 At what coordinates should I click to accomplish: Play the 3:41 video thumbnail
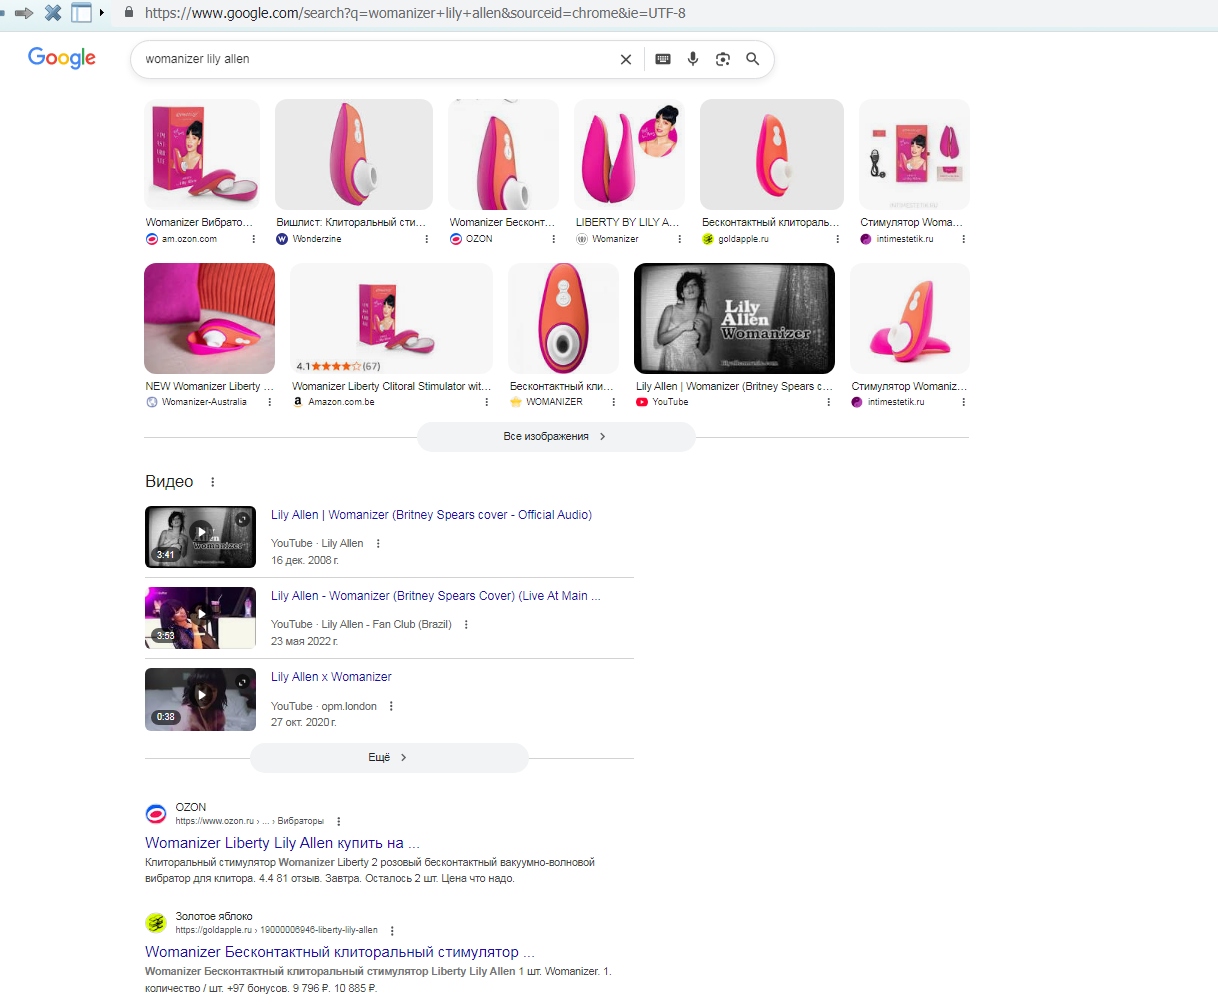tap(201, 536)
